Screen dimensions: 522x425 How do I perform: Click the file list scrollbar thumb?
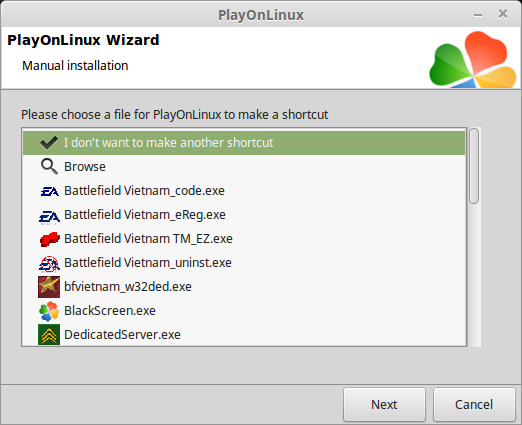(474, 166)
